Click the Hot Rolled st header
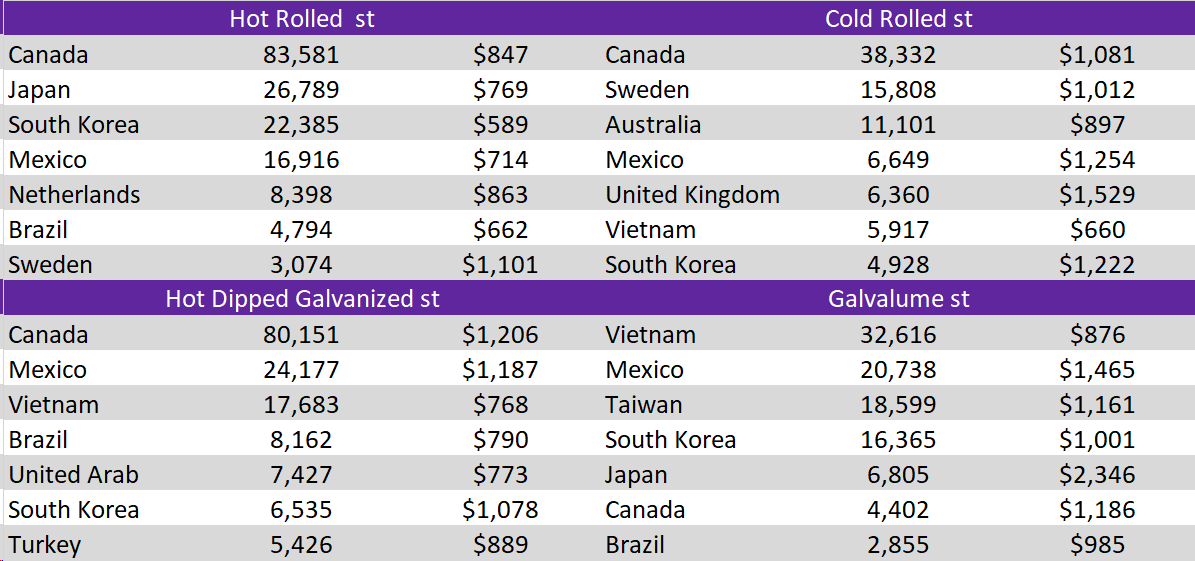The width and height of the screenshot is (1195, 561). tap(302, 19)
